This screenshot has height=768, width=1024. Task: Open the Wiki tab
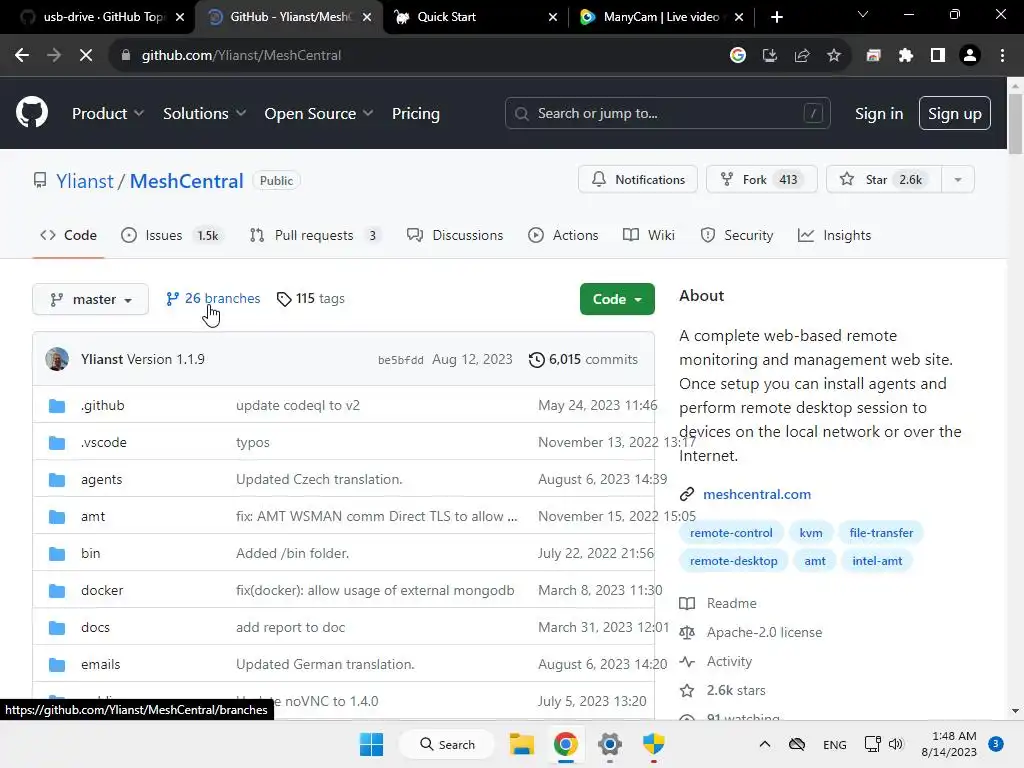[648, 236]
